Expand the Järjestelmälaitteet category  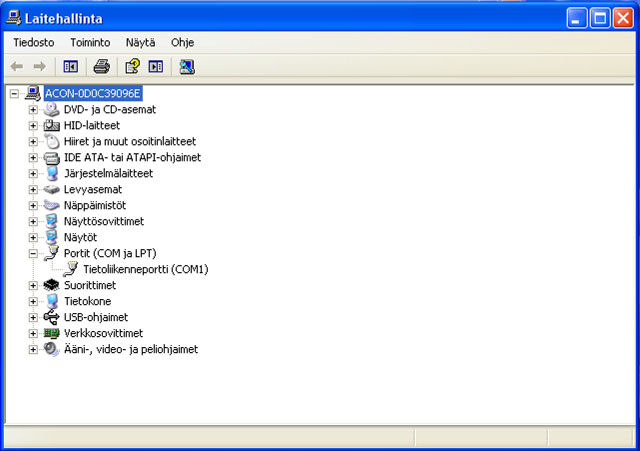click(x=33, y=174)
